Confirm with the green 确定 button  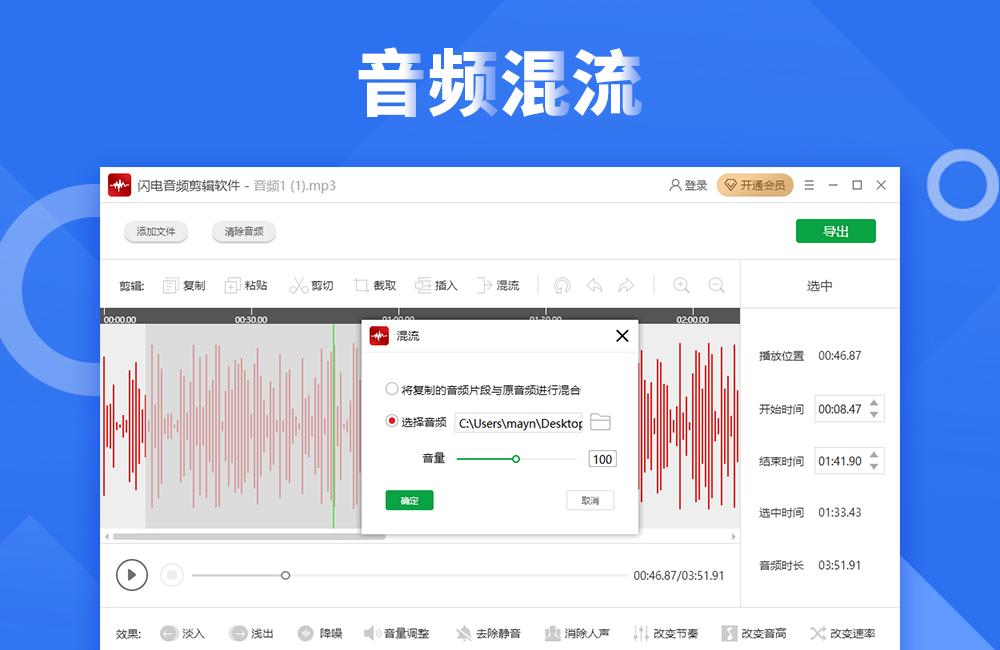point(409,500)
